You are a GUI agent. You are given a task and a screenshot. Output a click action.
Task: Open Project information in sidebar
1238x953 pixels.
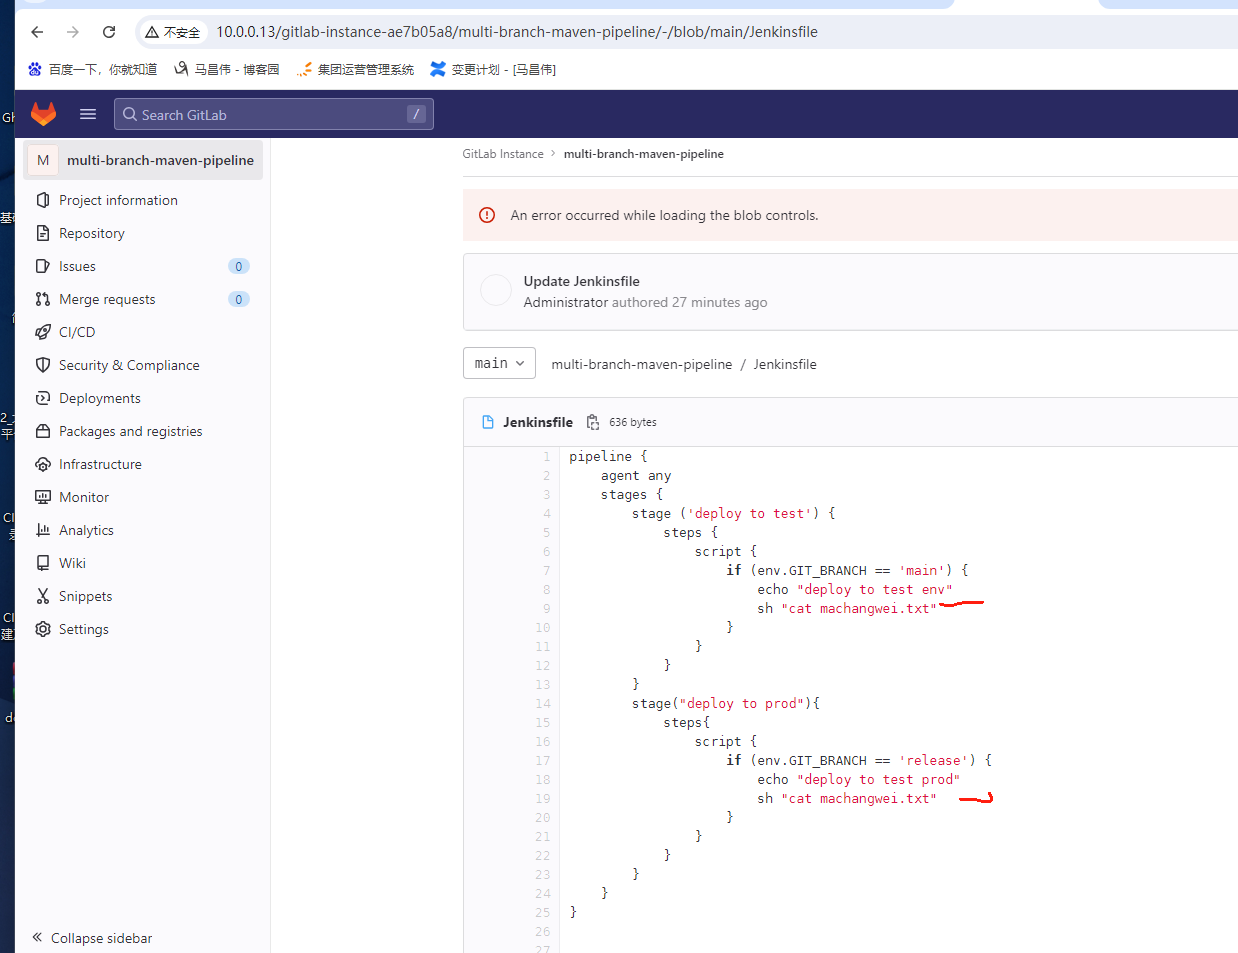118,200
